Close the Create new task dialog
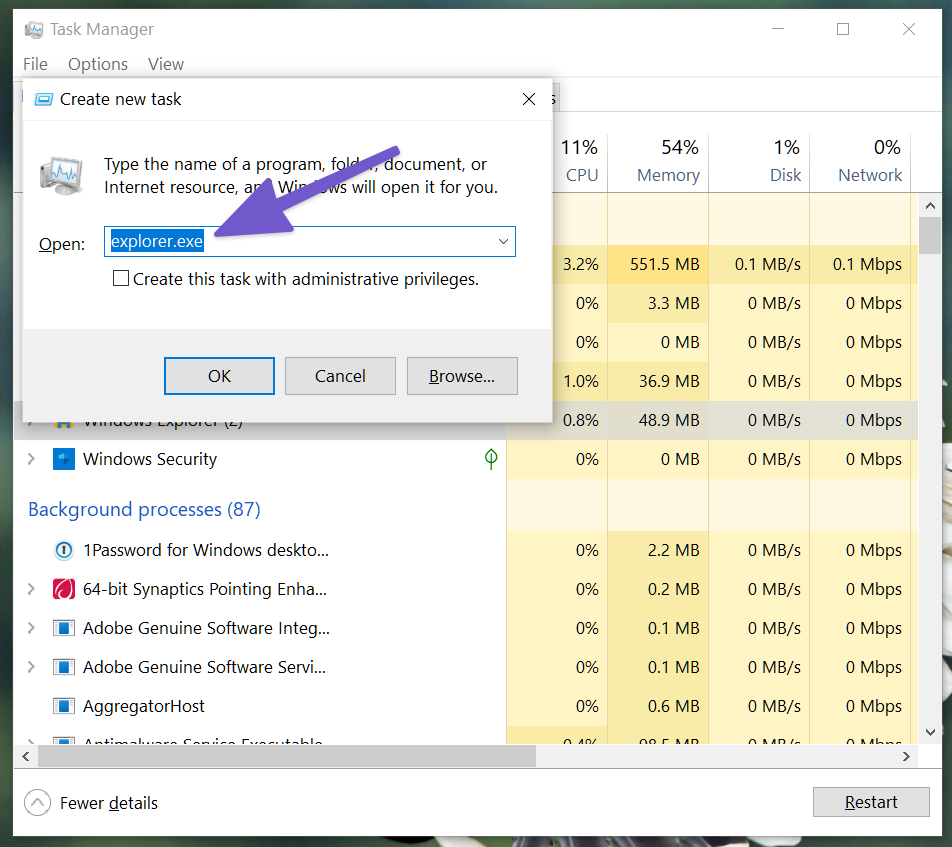Image resolution: width=952 pixels, height=847 pixels. 529,99
